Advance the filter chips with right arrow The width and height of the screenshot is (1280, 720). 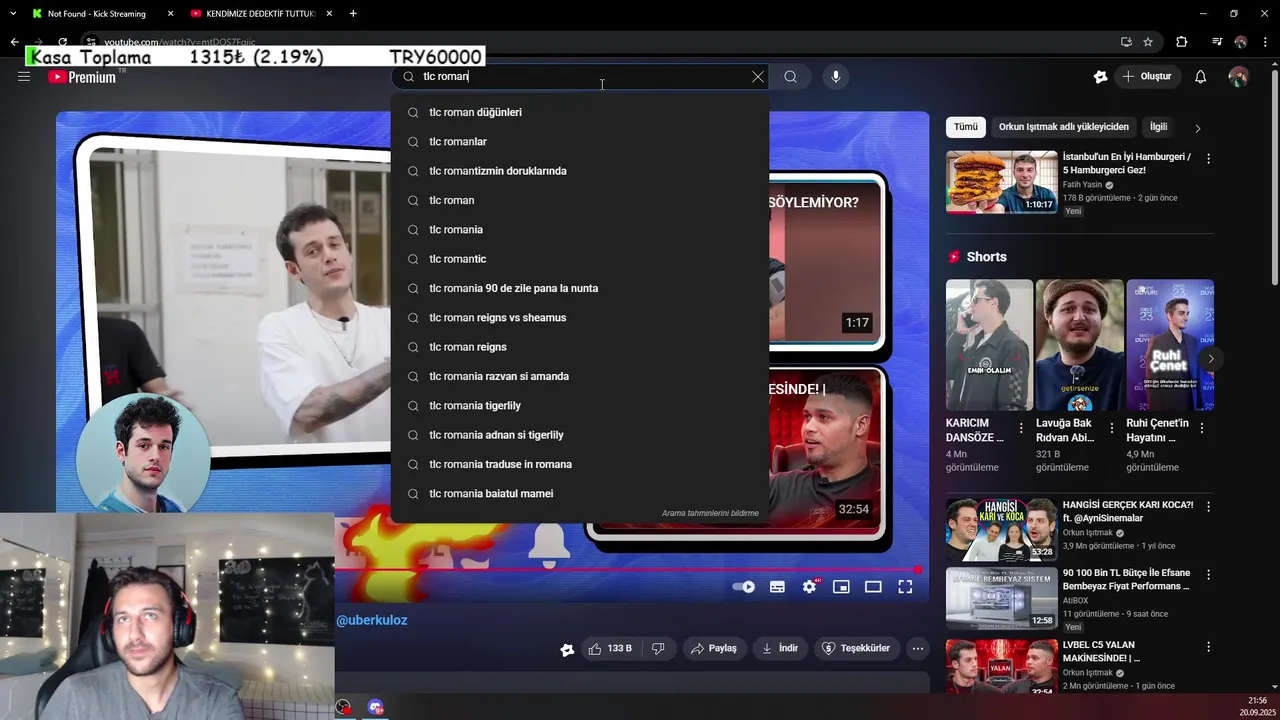pyautogui.click(x=1197, y=128)
